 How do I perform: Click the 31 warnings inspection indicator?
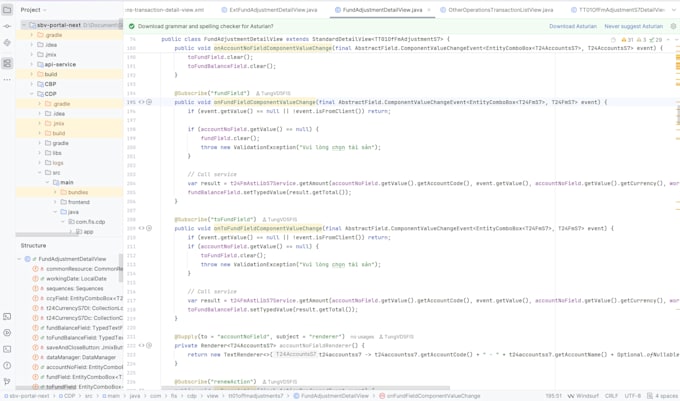[x=628, y=39]
